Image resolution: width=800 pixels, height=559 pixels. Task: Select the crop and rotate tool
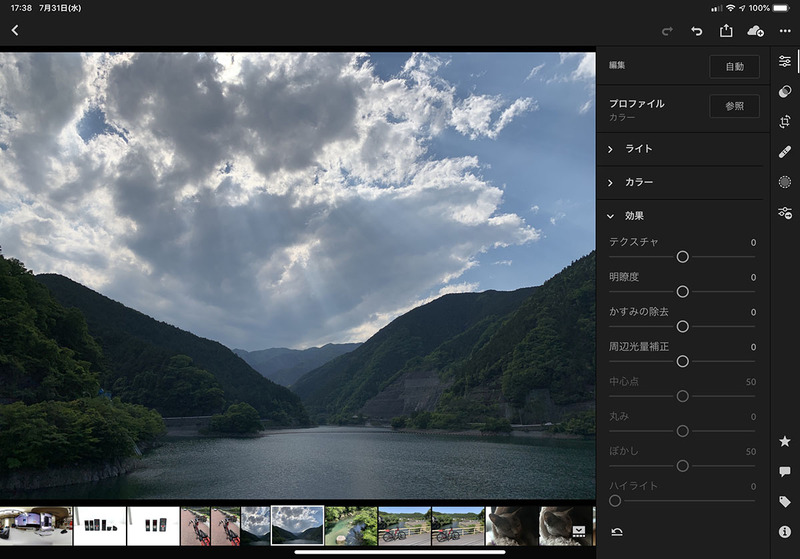coord(785,121)
